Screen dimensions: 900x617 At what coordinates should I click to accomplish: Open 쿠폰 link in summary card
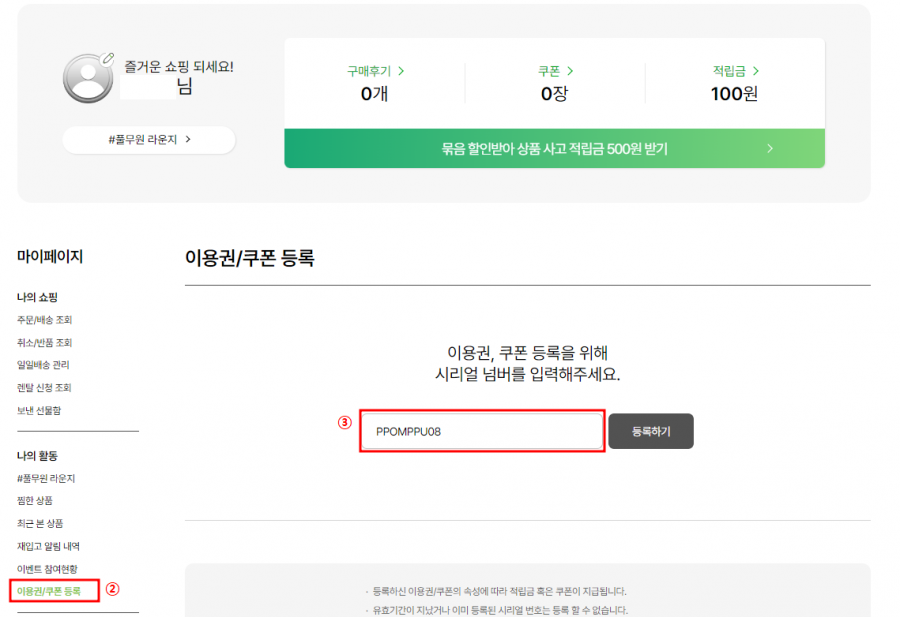(555, 71)
